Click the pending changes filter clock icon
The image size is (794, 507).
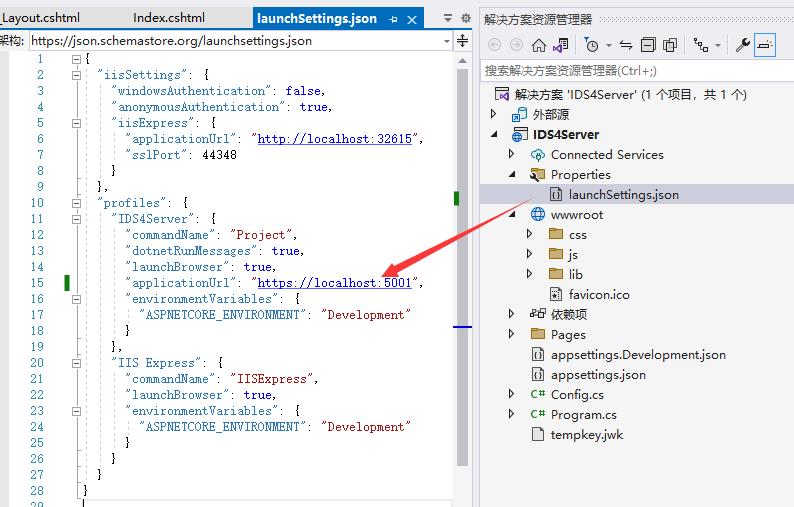click(x=592, y=45)
